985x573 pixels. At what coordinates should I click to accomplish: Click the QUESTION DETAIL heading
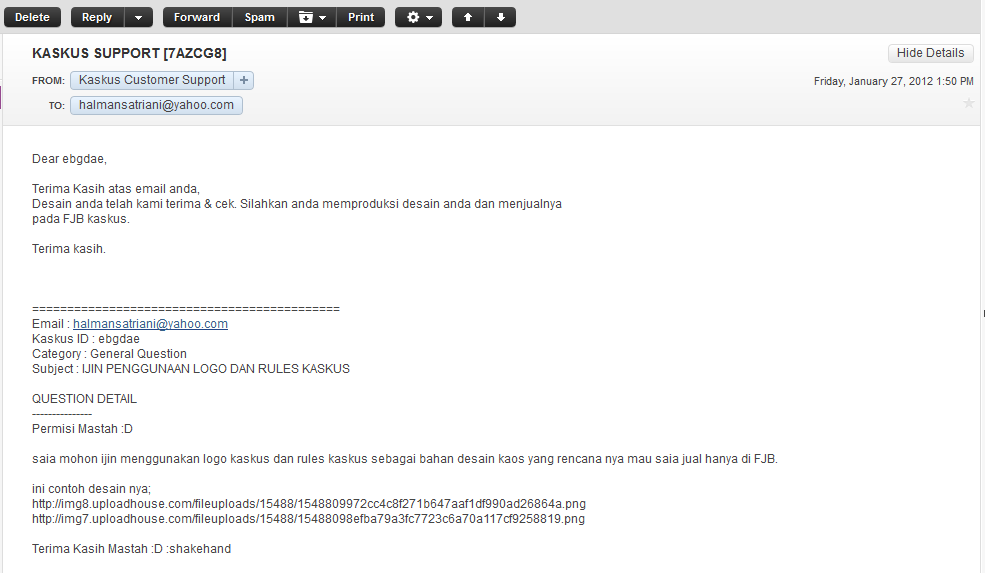(x=84, y=399)
